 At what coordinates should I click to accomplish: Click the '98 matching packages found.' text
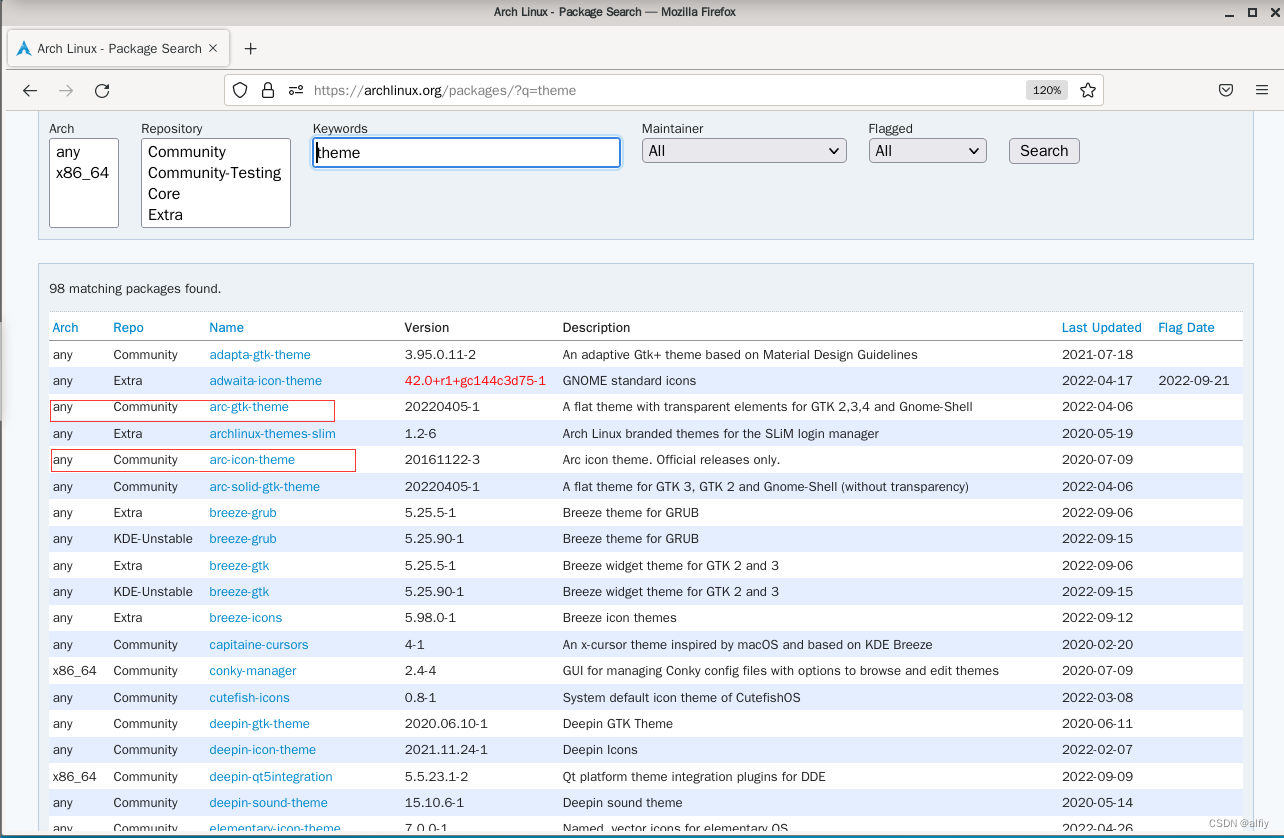point(135,289)
